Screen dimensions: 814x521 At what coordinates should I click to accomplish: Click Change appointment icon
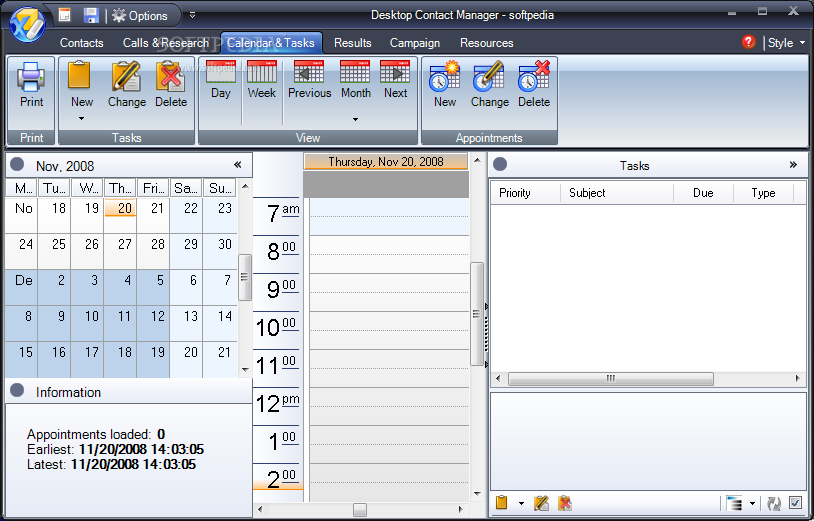click(x=489, y=76)
